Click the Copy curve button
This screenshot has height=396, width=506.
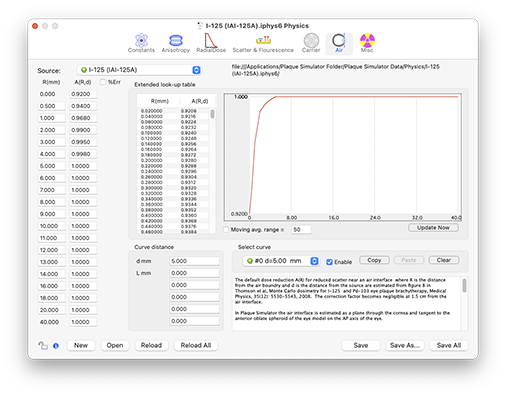(x=374, y=260)
